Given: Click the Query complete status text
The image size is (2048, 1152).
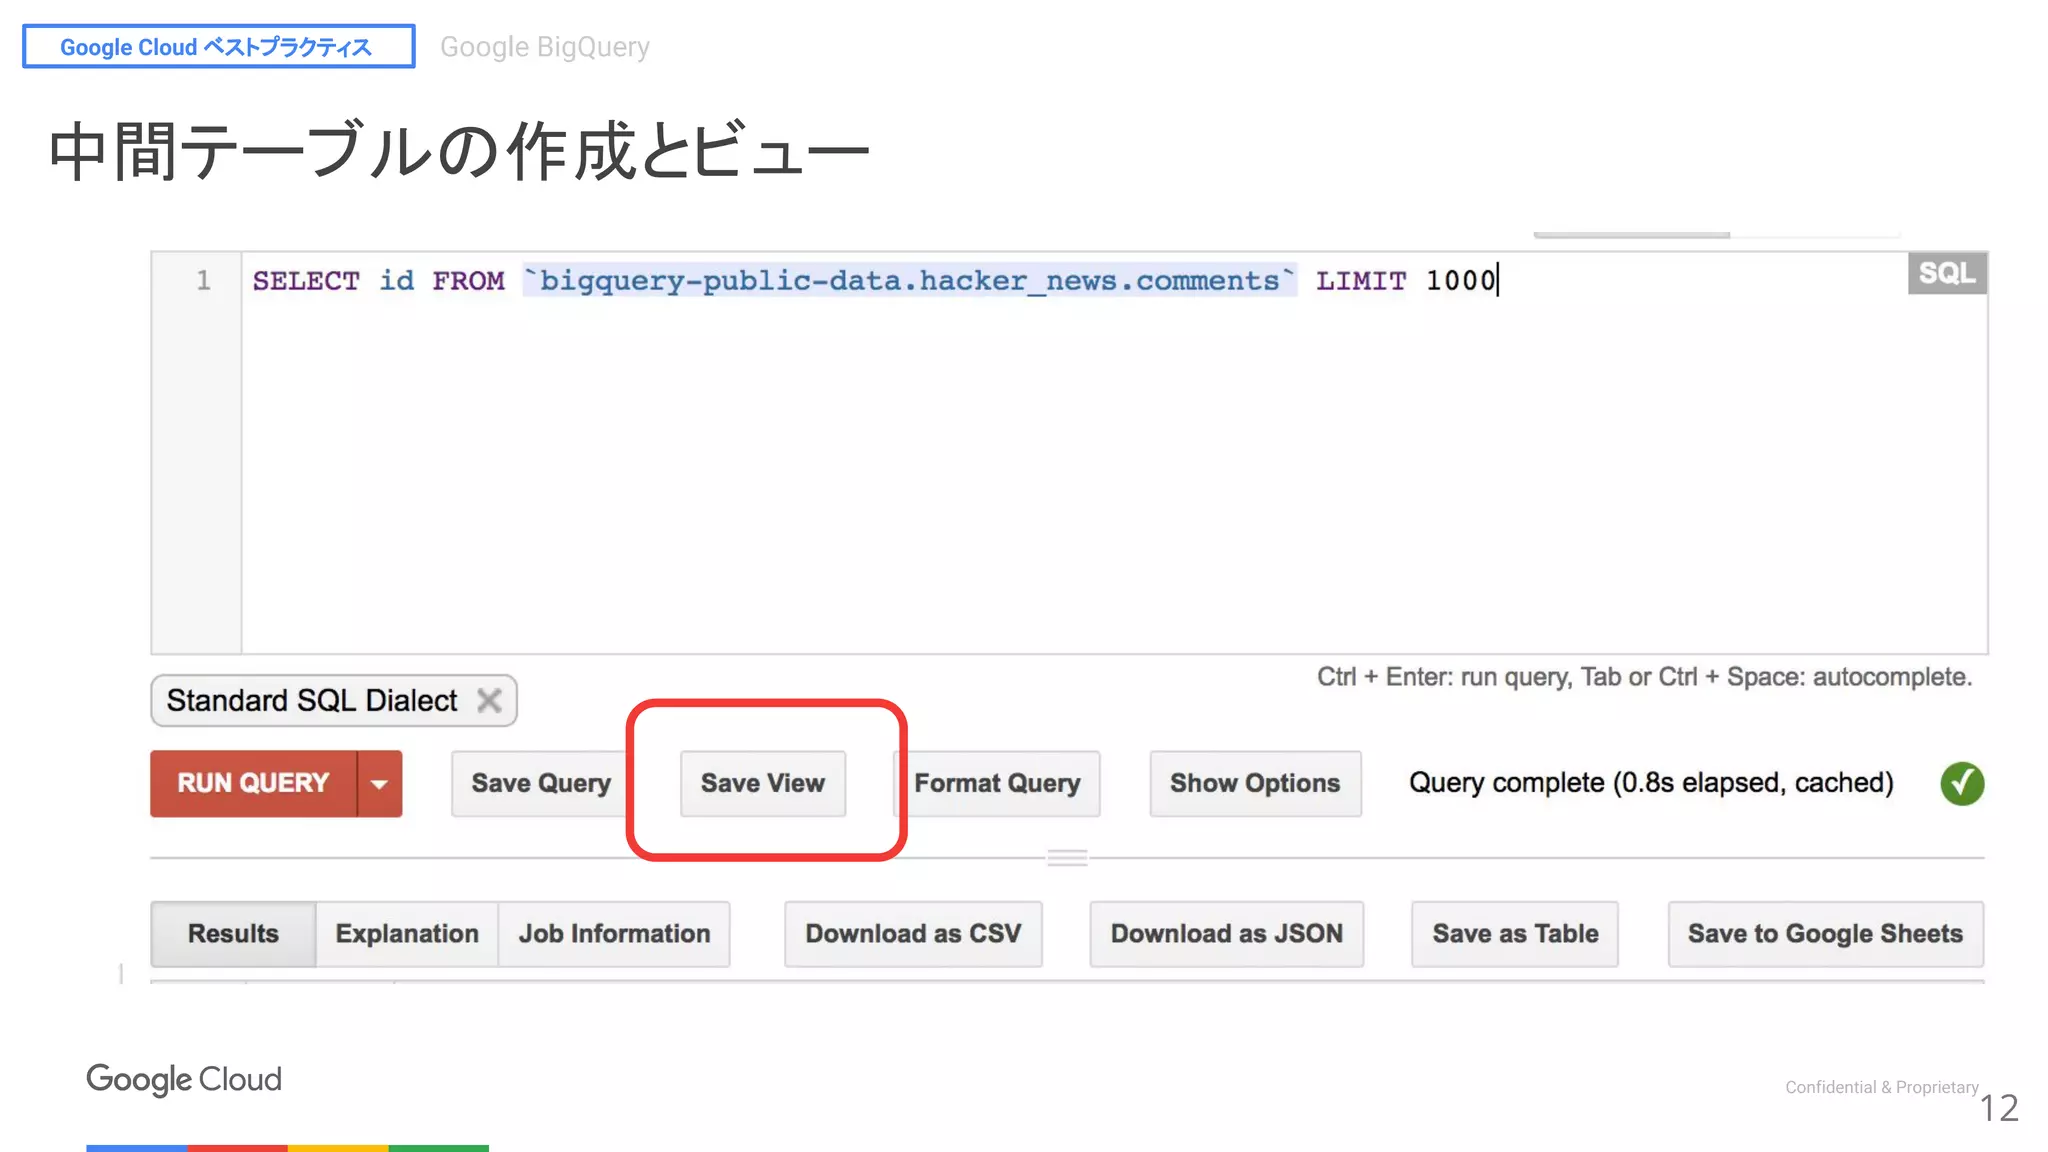Looking at the screenshot, I should pos(1651,782).
